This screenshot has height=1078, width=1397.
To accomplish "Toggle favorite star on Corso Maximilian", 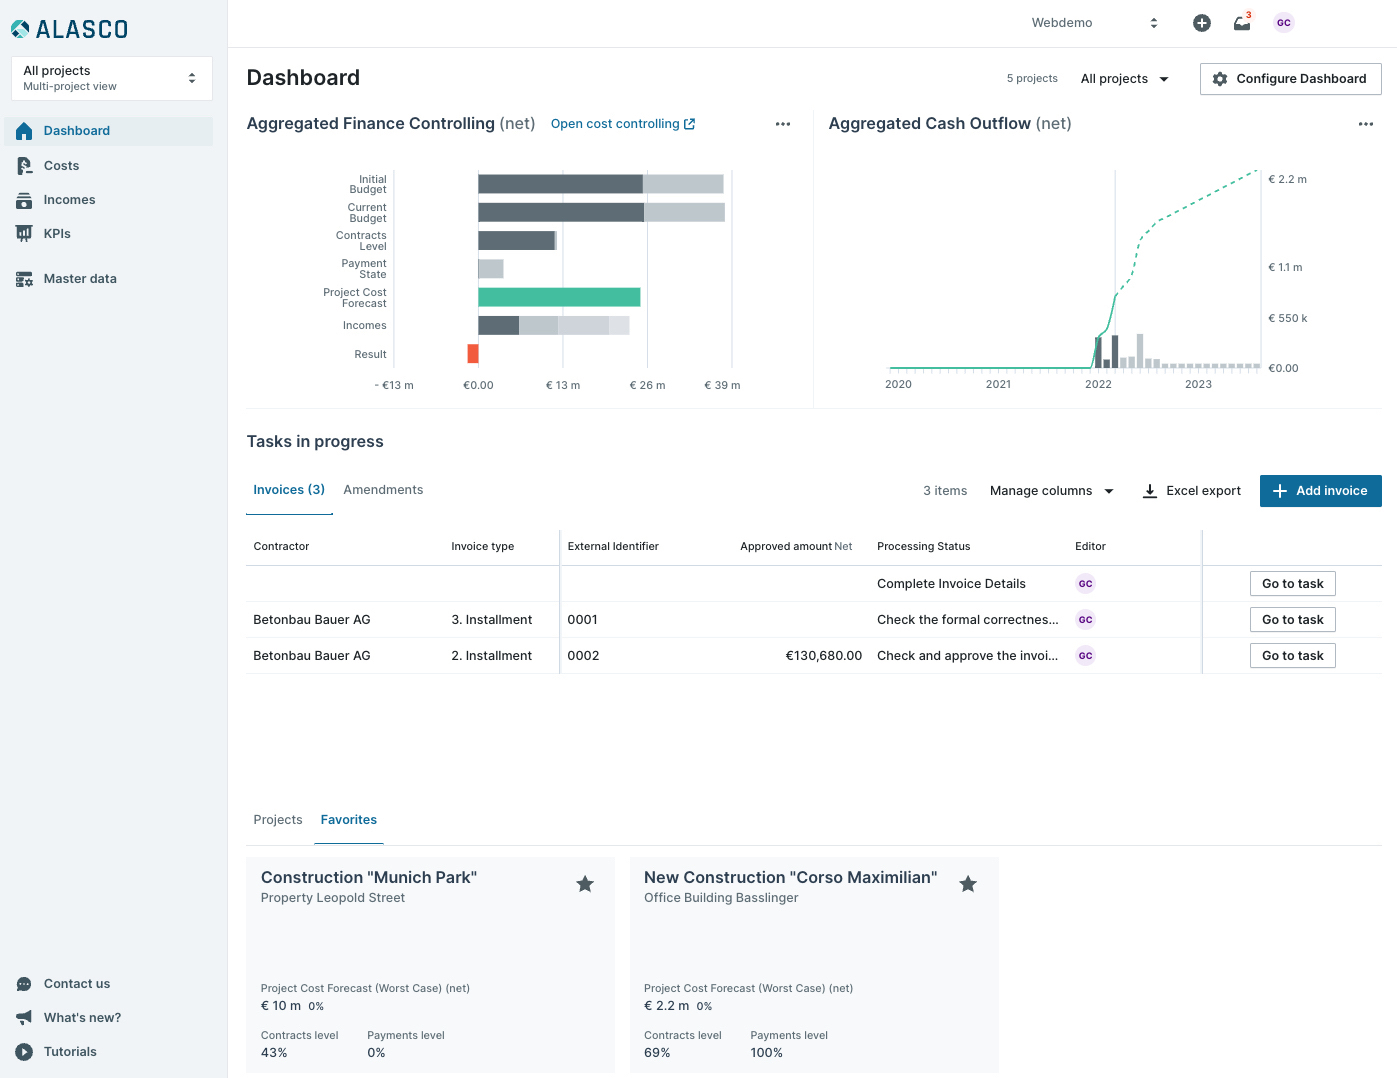I will coord(968,884).
